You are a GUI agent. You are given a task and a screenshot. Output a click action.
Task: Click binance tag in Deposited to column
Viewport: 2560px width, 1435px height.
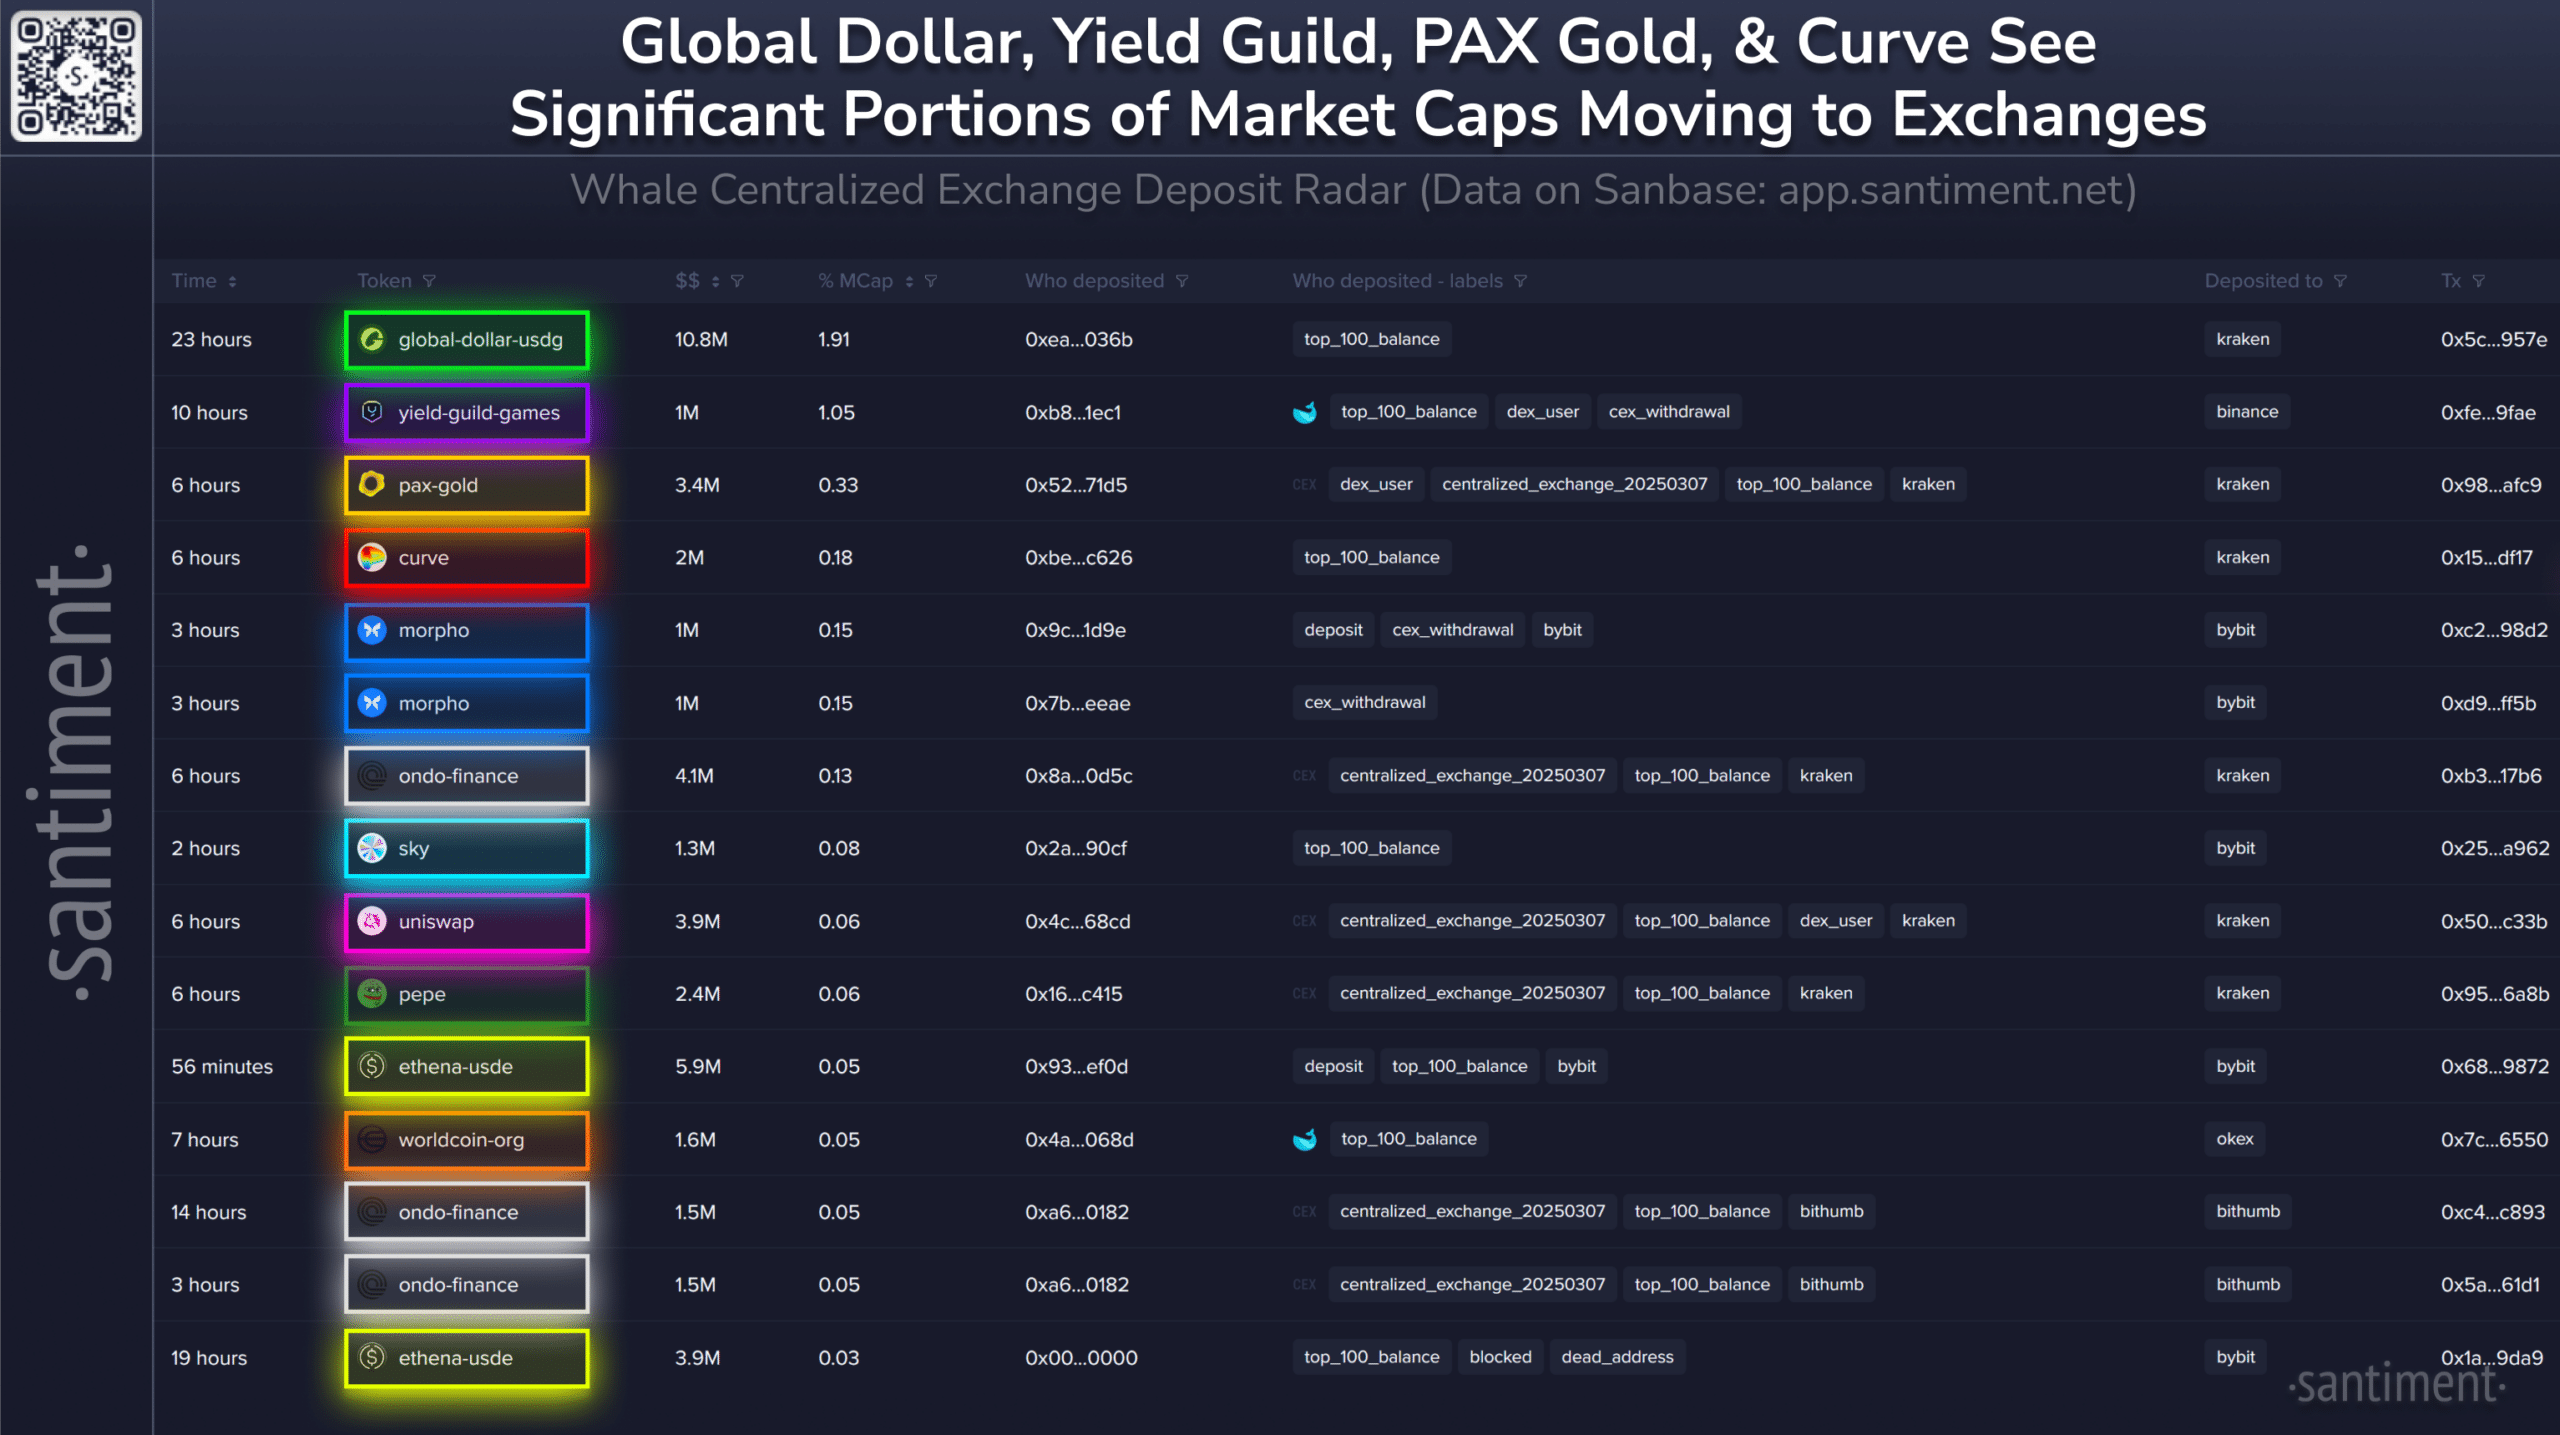point(2246,411)
